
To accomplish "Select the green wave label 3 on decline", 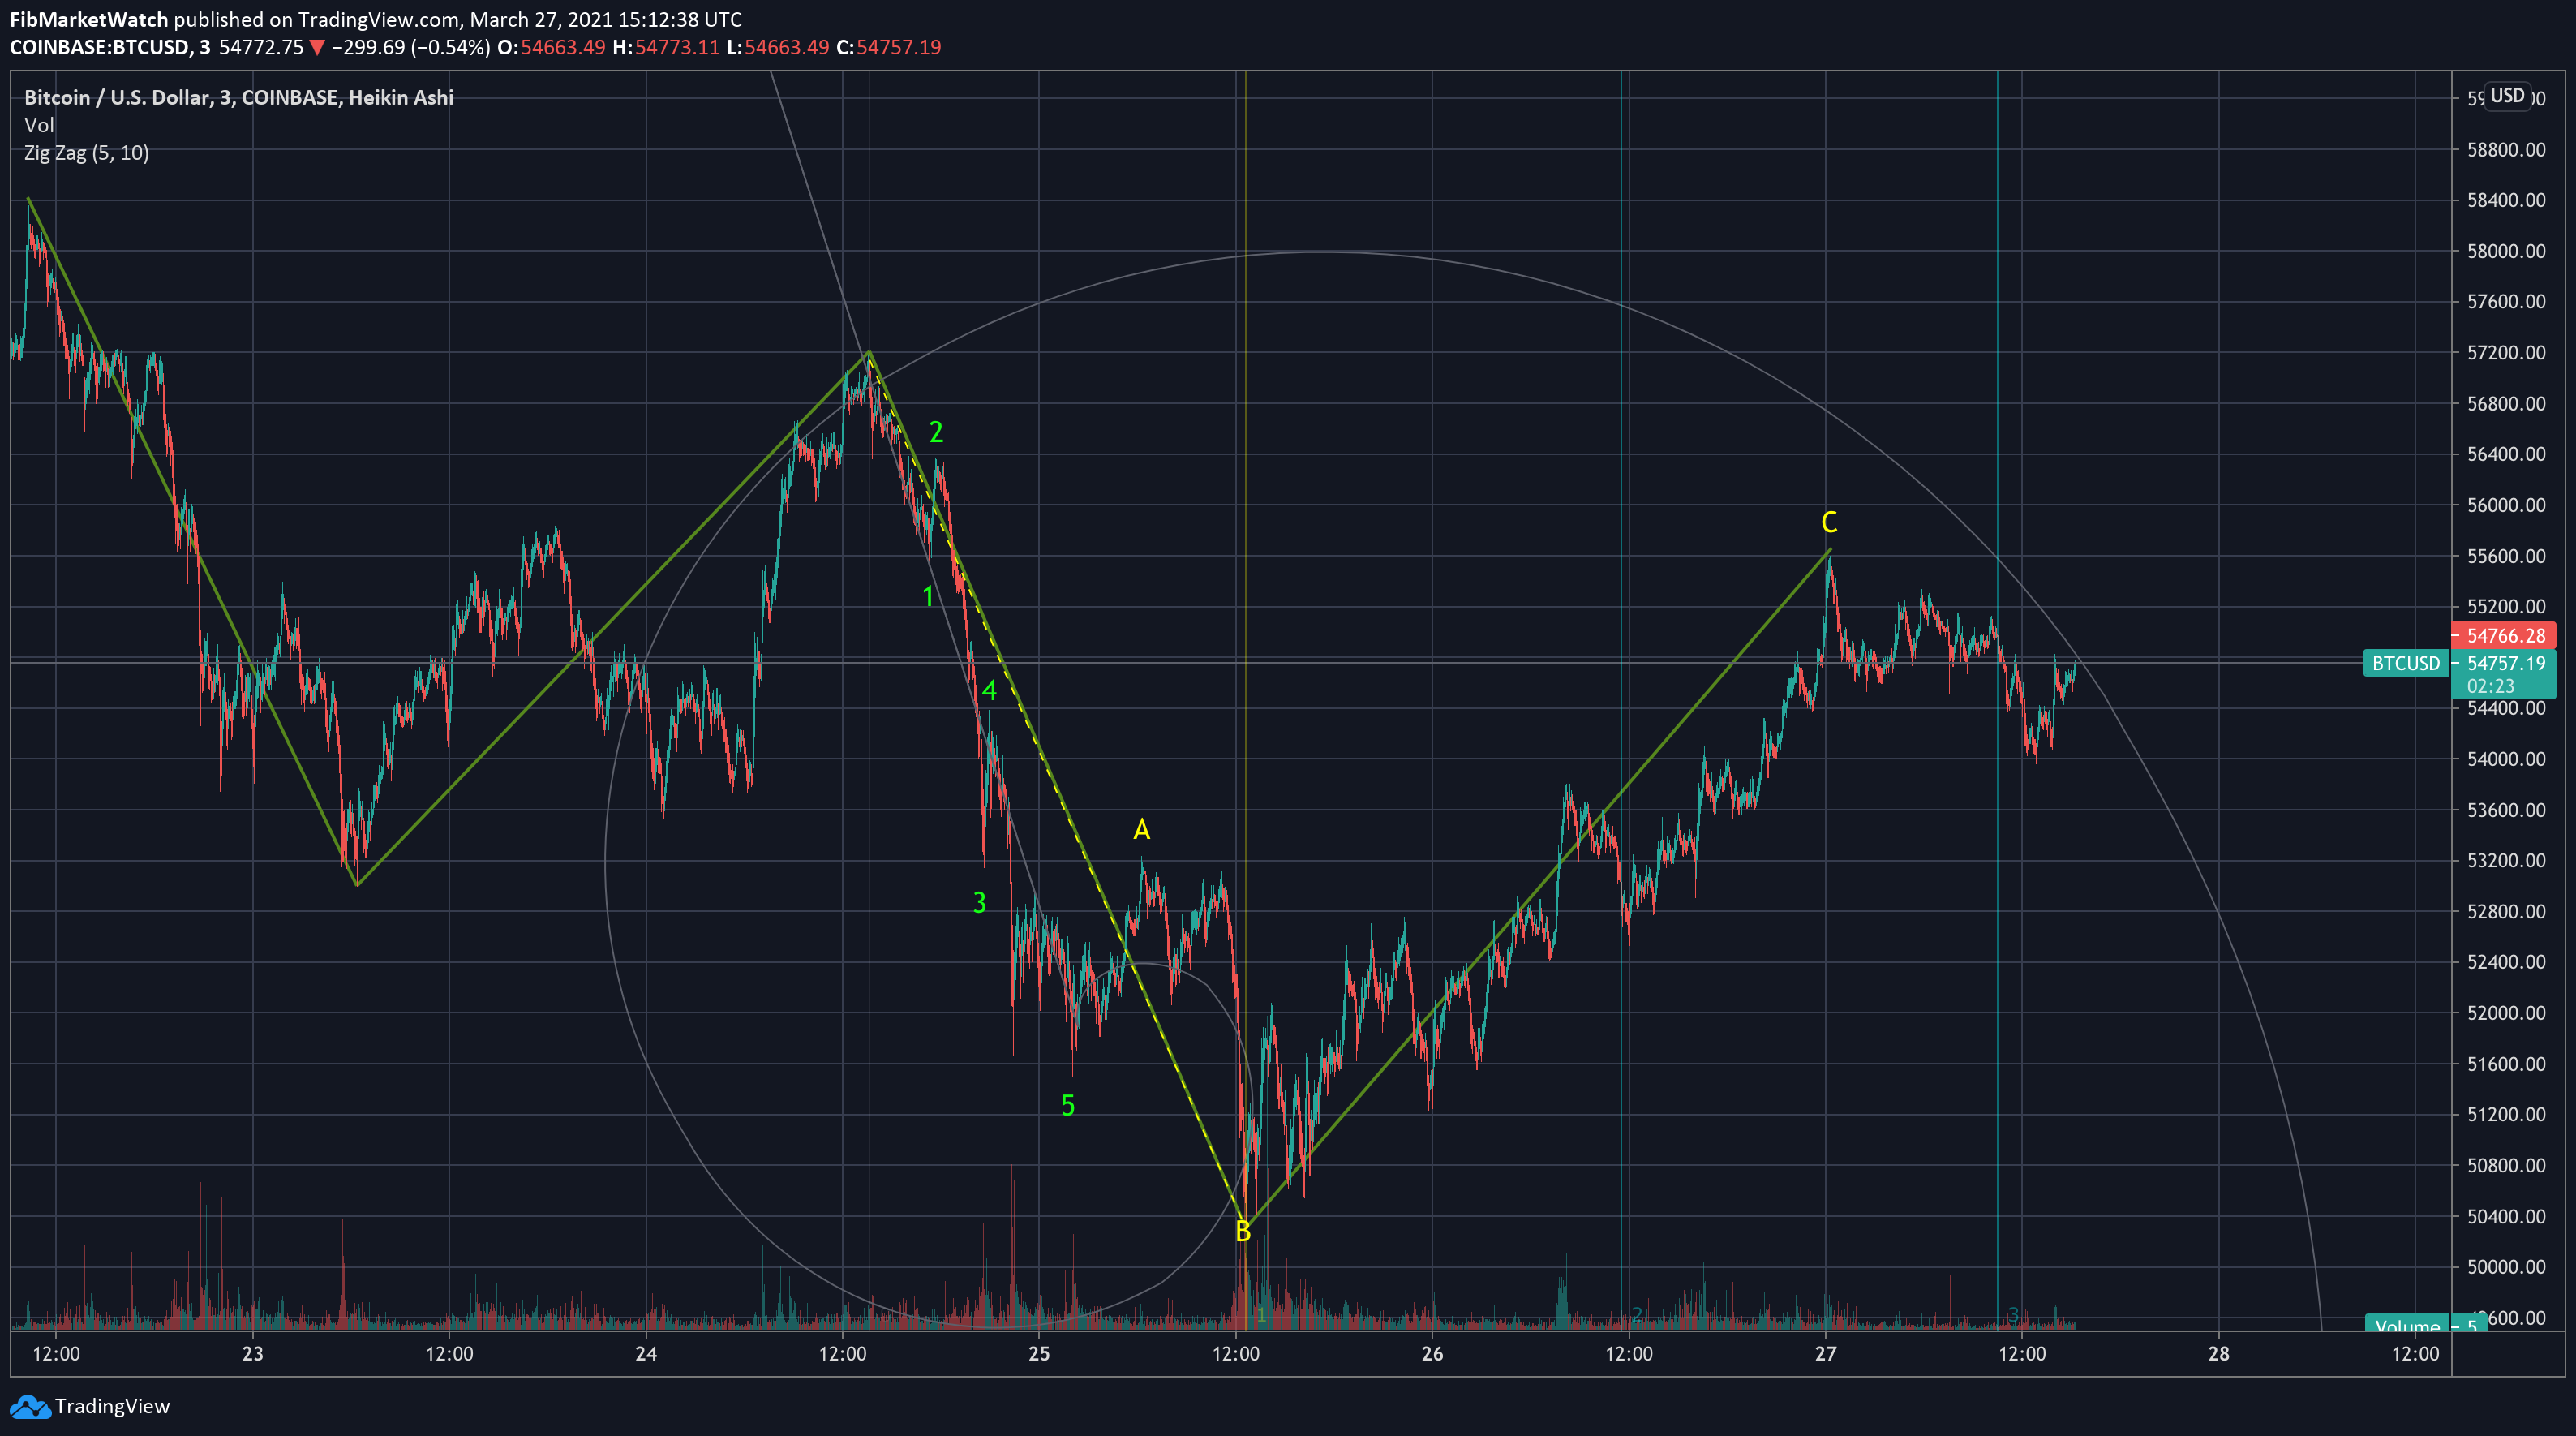I will click(980, 903).
